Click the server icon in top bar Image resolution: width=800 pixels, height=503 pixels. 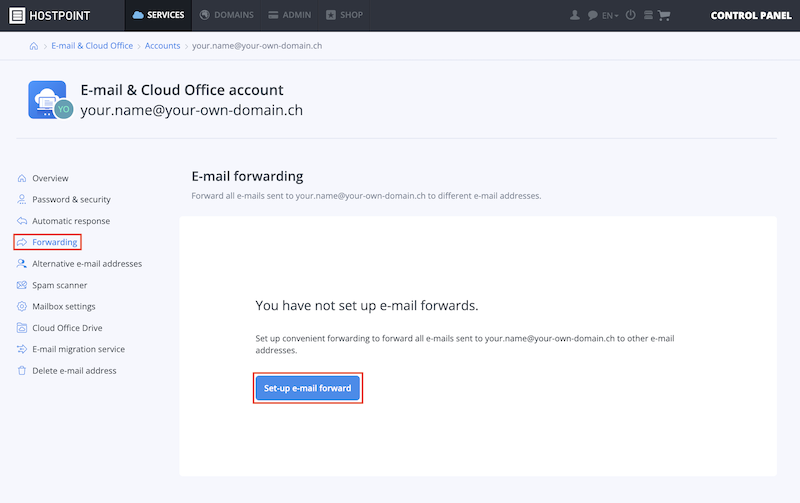point(648,15)
